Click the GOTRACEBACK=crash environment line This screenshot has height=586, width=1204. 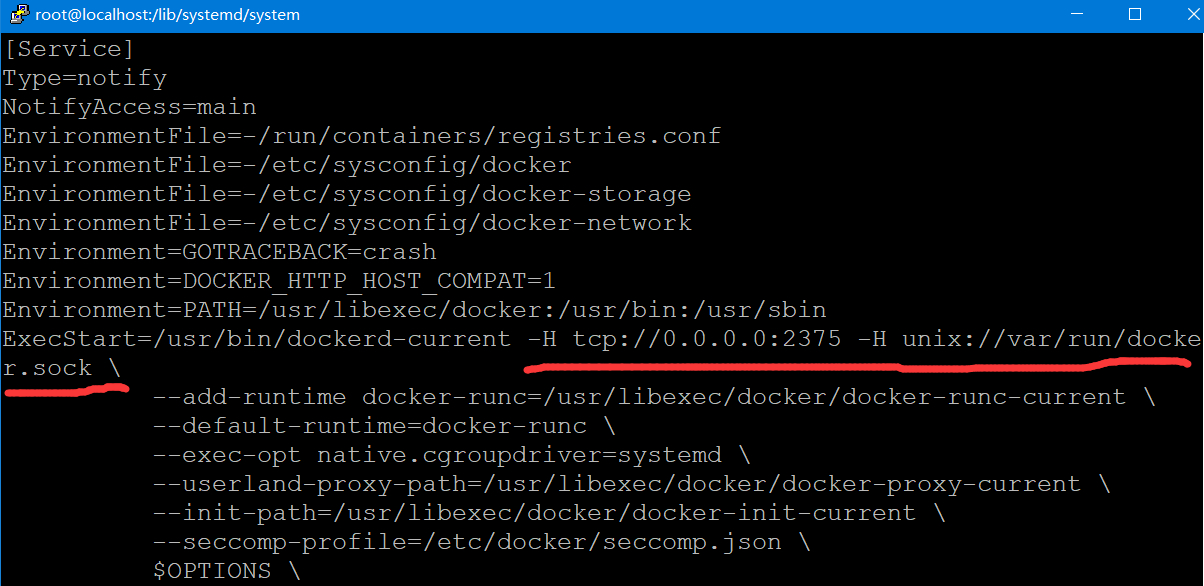[x=219, y=252]
